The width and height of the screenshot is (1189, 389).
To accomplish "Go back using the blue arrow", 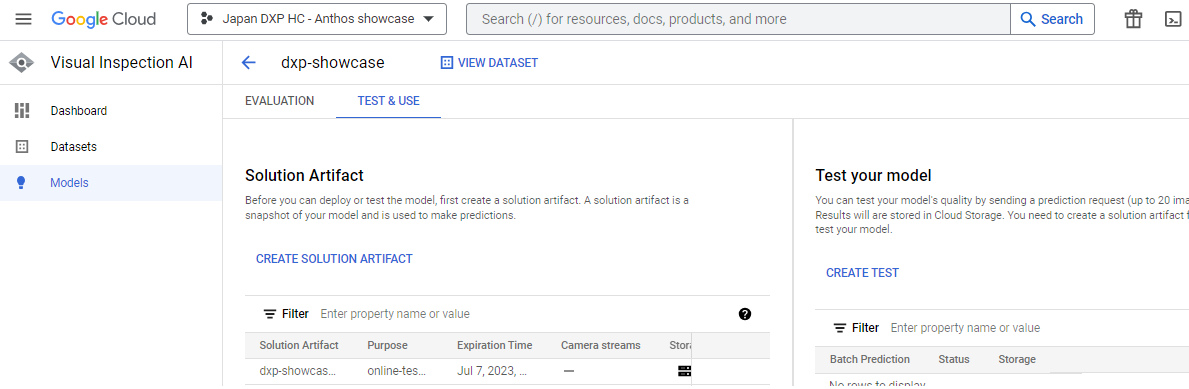I will click(x=249, y=63).
